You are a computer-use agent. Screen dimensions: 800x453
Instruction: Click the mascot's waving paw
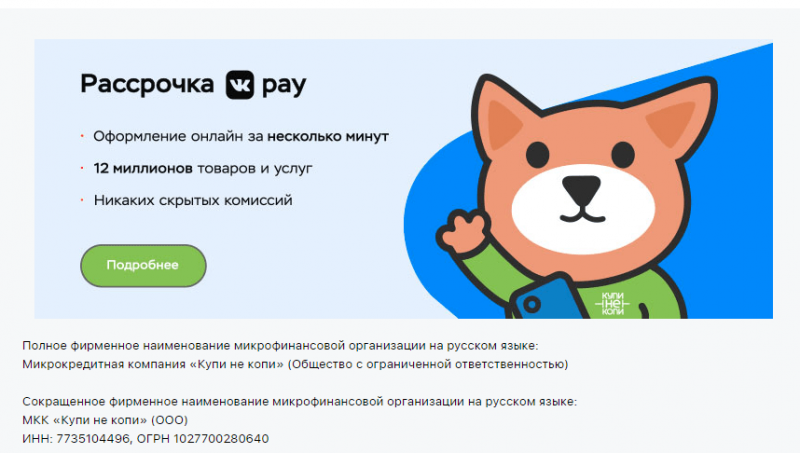pyautogui.click(x=462, y=232)
